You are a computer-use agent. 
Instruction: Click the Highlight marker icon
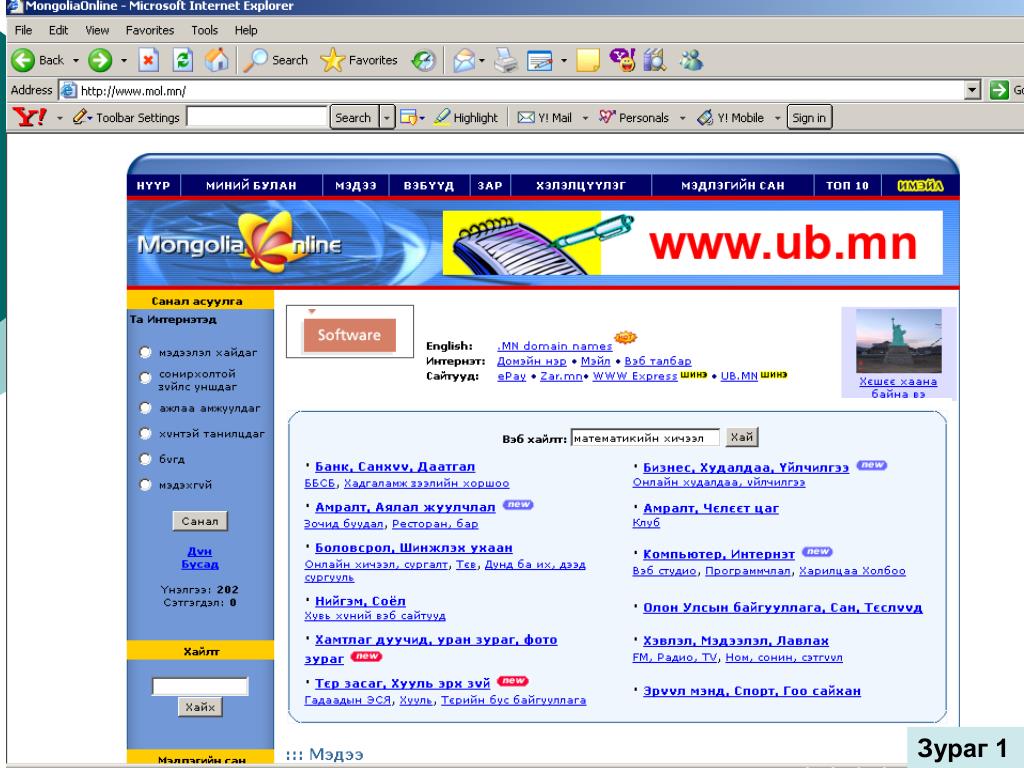pos(443,117)
